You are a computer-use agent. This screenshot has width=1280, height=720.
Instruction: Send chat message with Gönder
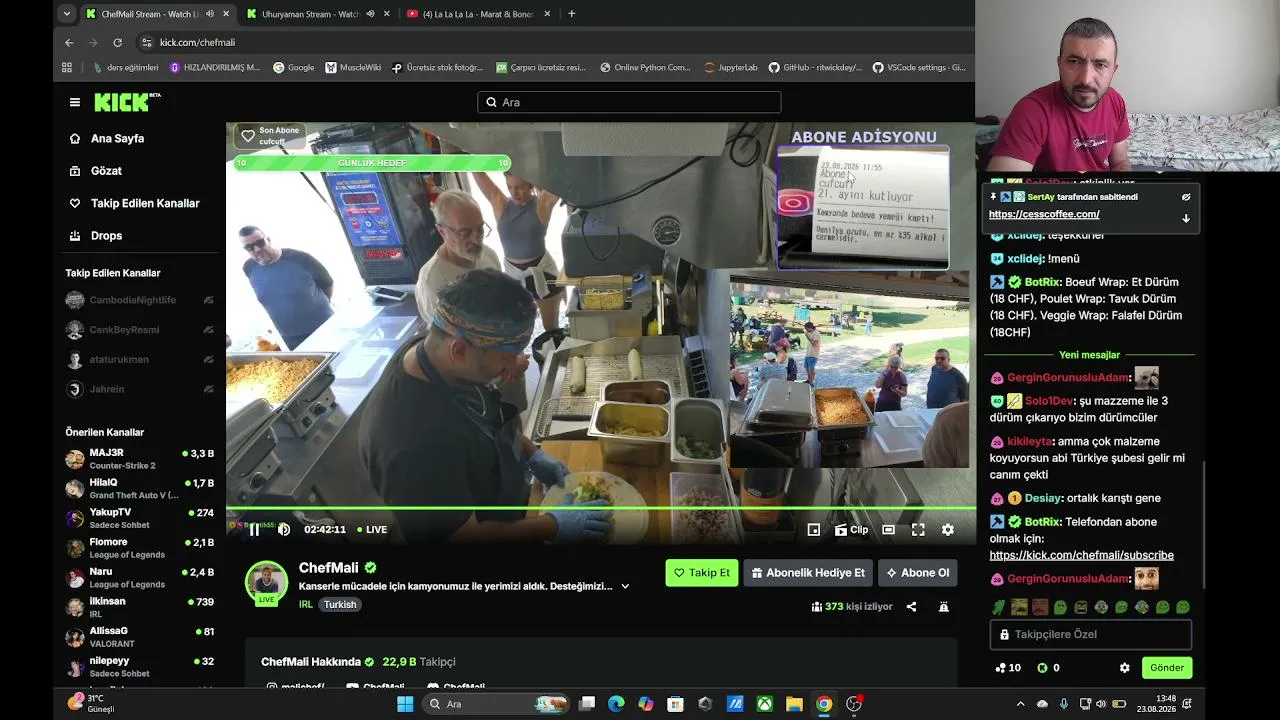(x=1167, y=668)
